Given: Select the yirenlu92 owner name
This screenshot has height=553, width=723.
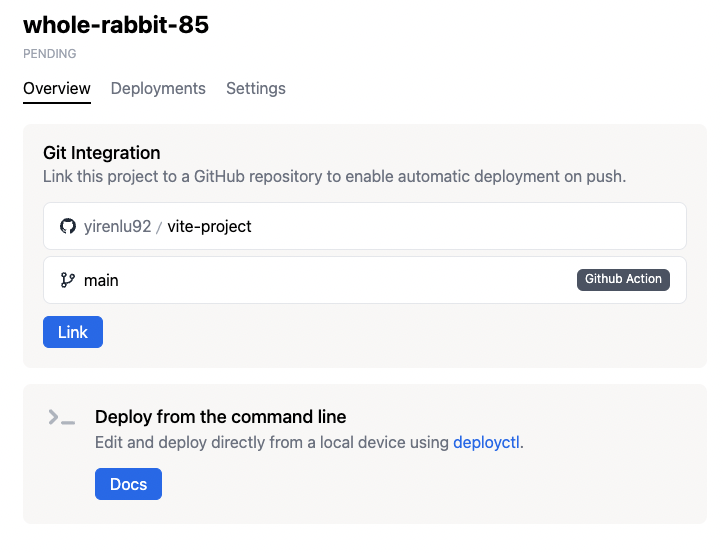Looking at the screenshot, I should coord(117,226).
